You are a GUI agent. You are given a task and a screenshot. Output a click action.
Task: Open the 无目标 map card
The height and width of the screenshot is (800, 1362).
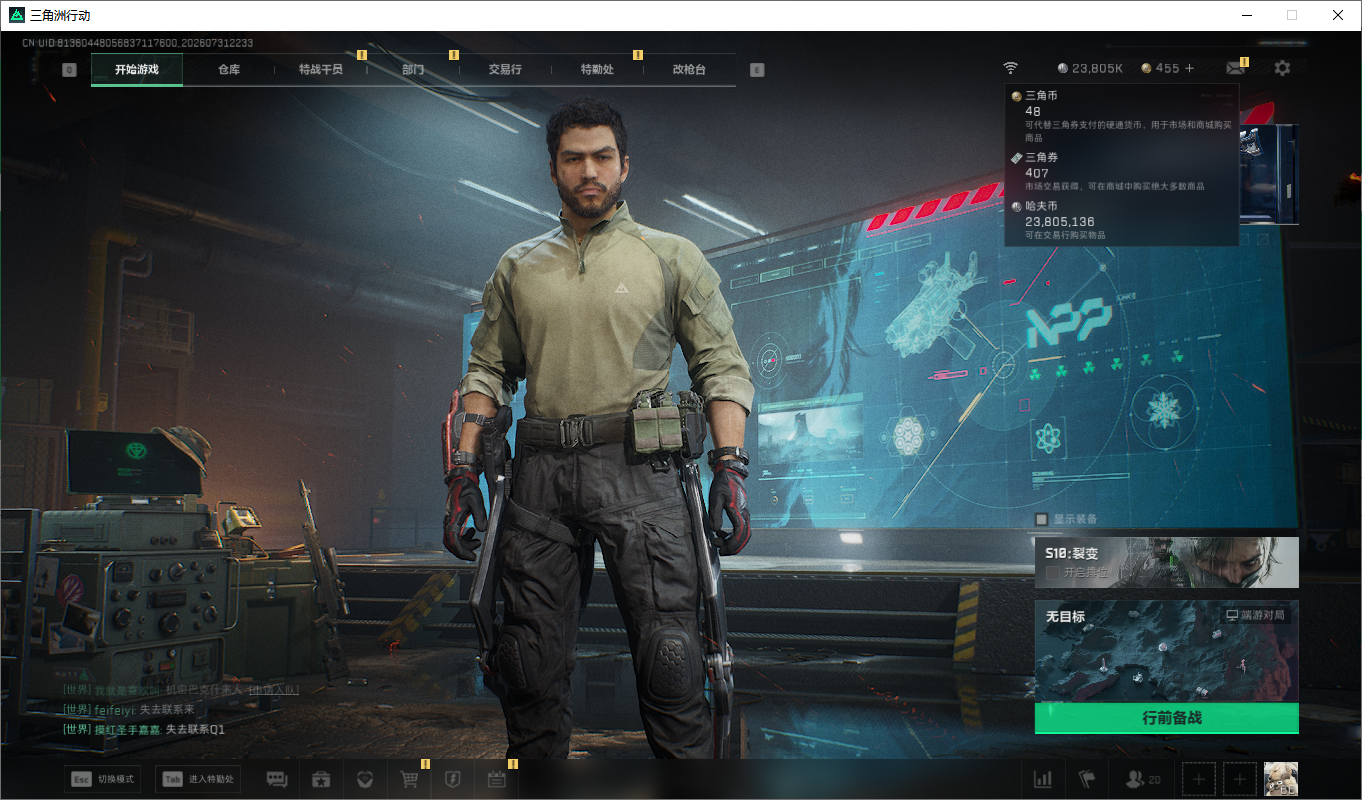(x=1167, y=650)
